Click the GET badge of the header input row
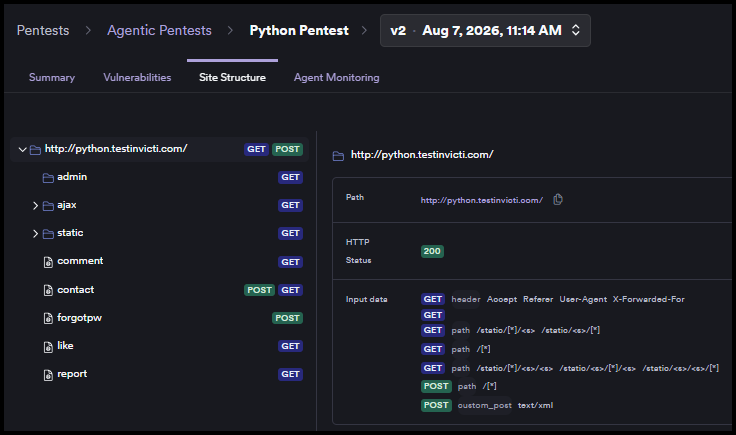 click(x=432, y=299)
